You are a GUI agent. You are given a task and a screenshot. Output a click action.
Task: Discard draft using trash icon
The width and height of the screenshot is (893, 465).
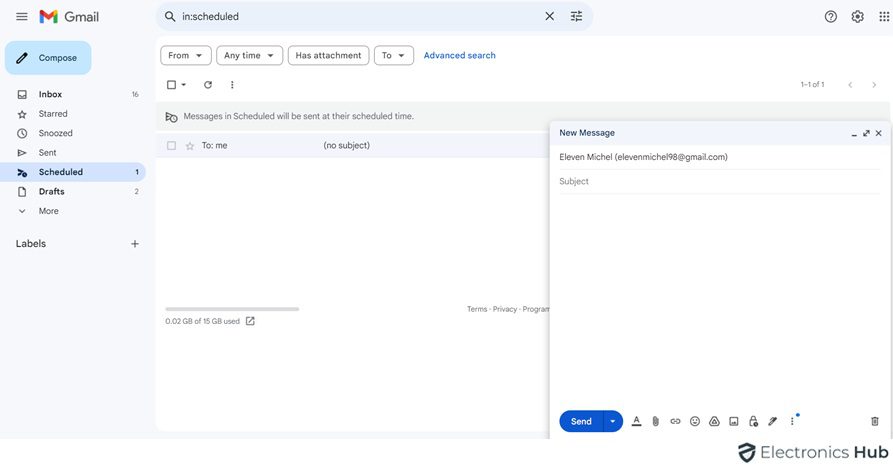point(875,421)
